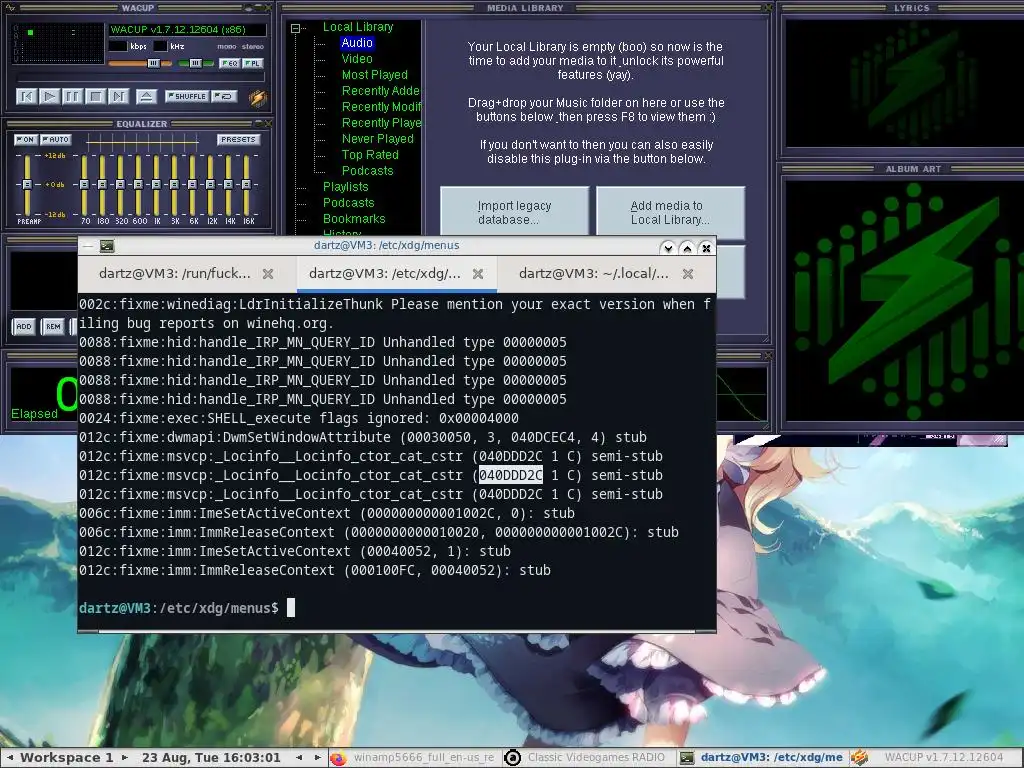Click the terminal up-arrow title bar button

pyautogui.click(x=687, y=248)
